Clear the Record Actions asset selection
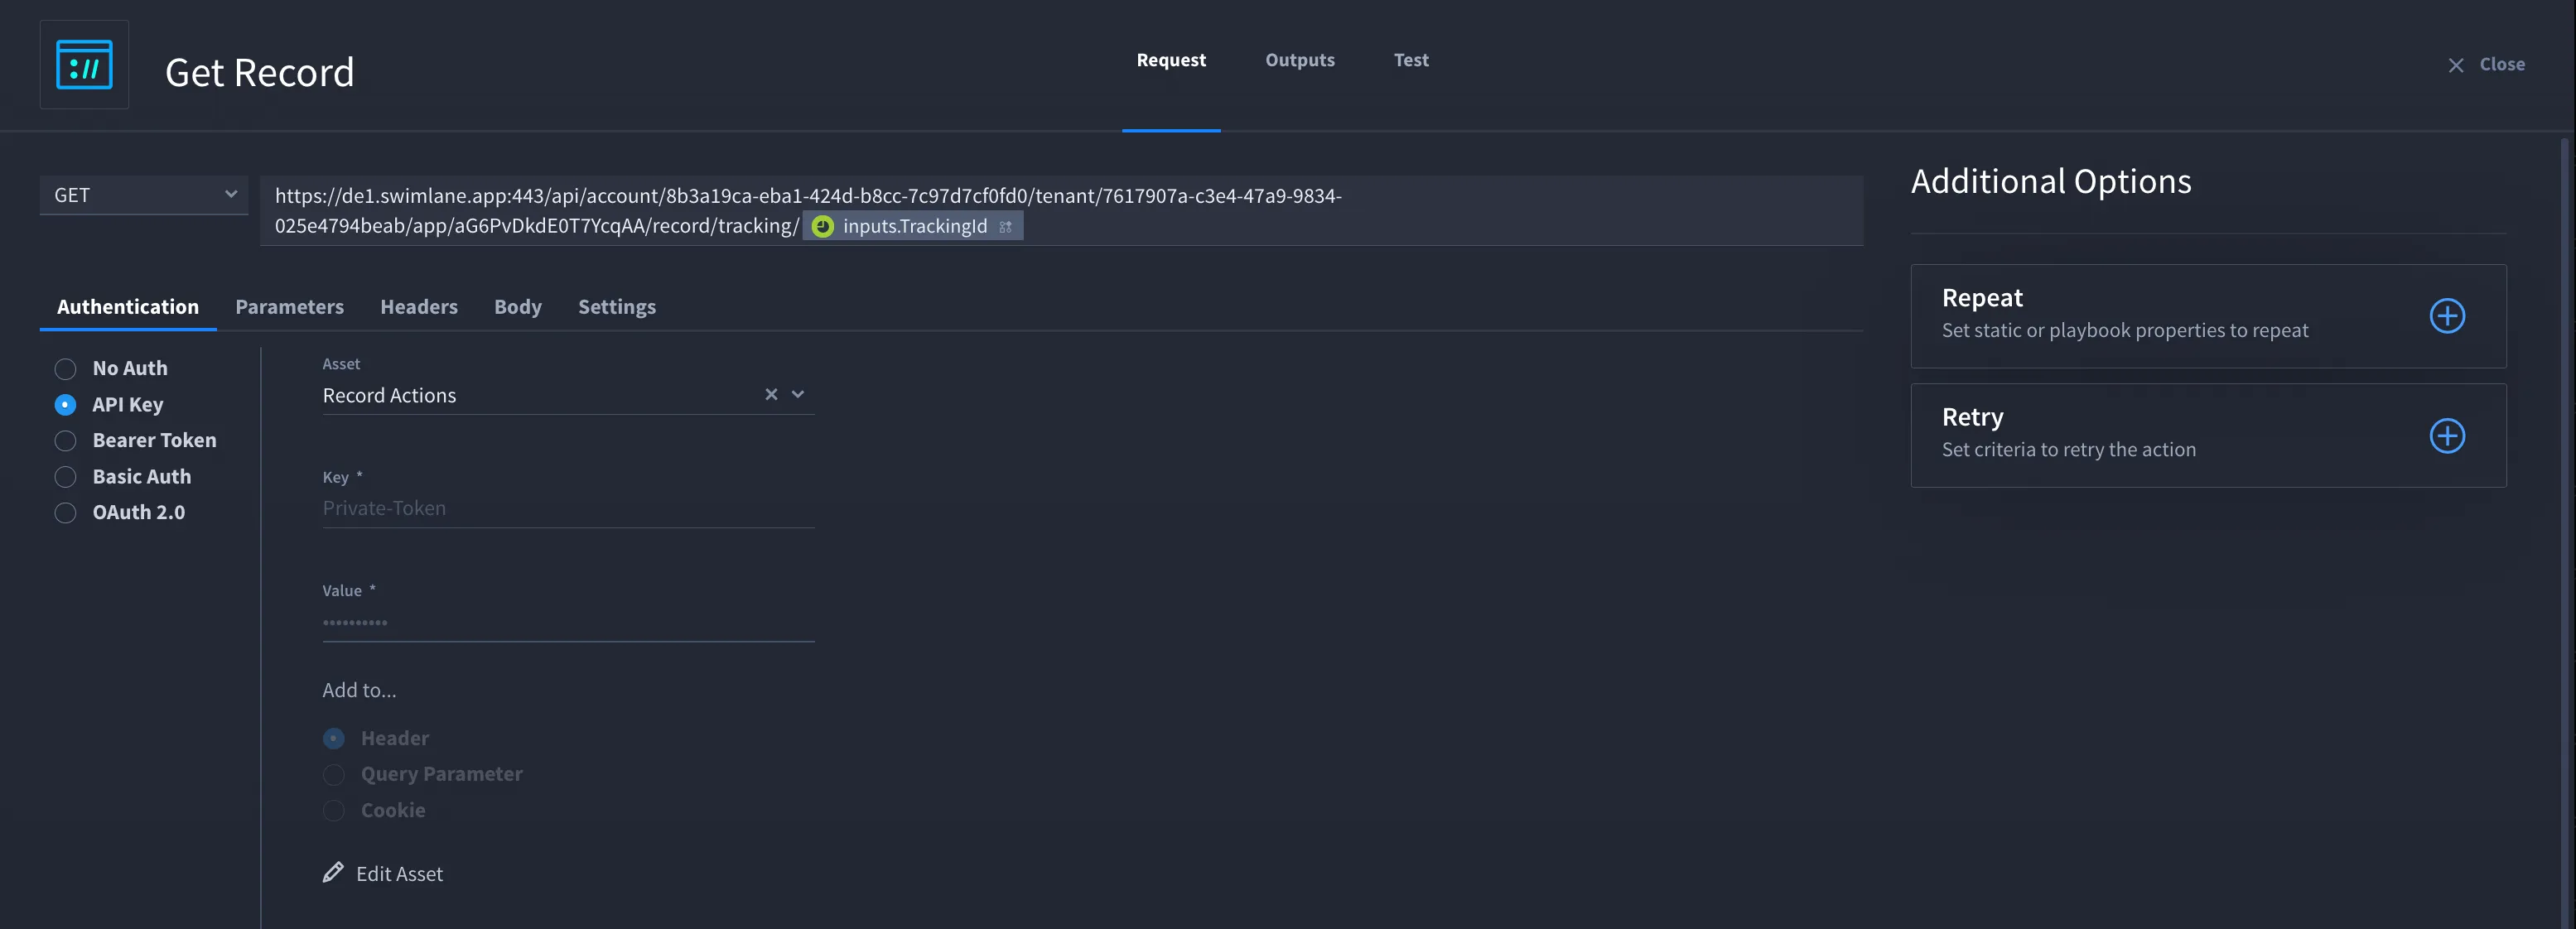Viewport: 2576px width, 929px height. click(771, 395)
